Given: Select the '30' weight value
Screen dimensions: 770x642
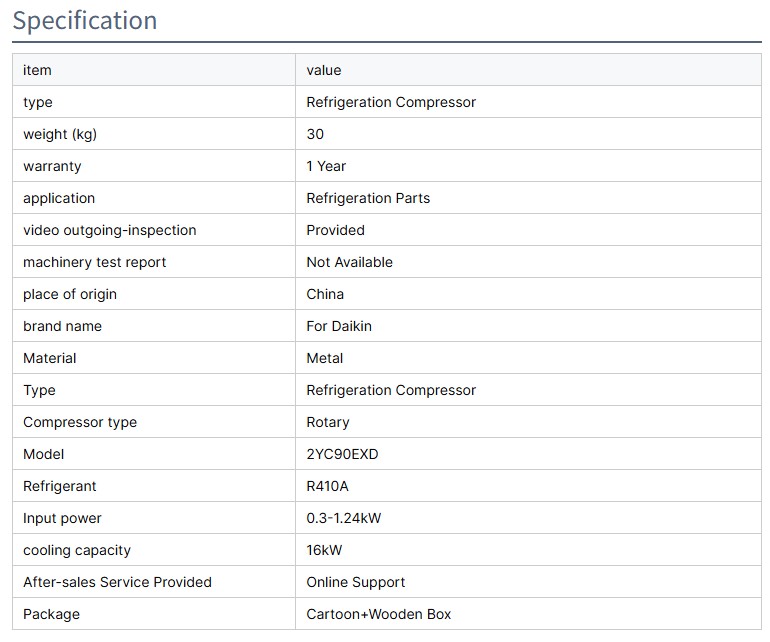Looking at the screenshot, I should [315, 134].
